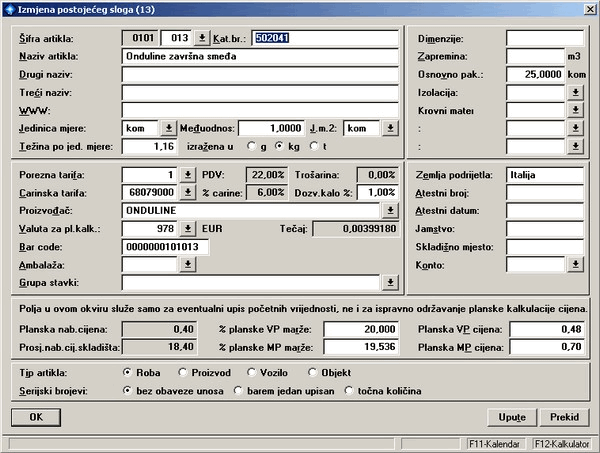Click the Planska MP cijena field
Image resolution: width=600 pixels, height=453 pixels.
547,347
